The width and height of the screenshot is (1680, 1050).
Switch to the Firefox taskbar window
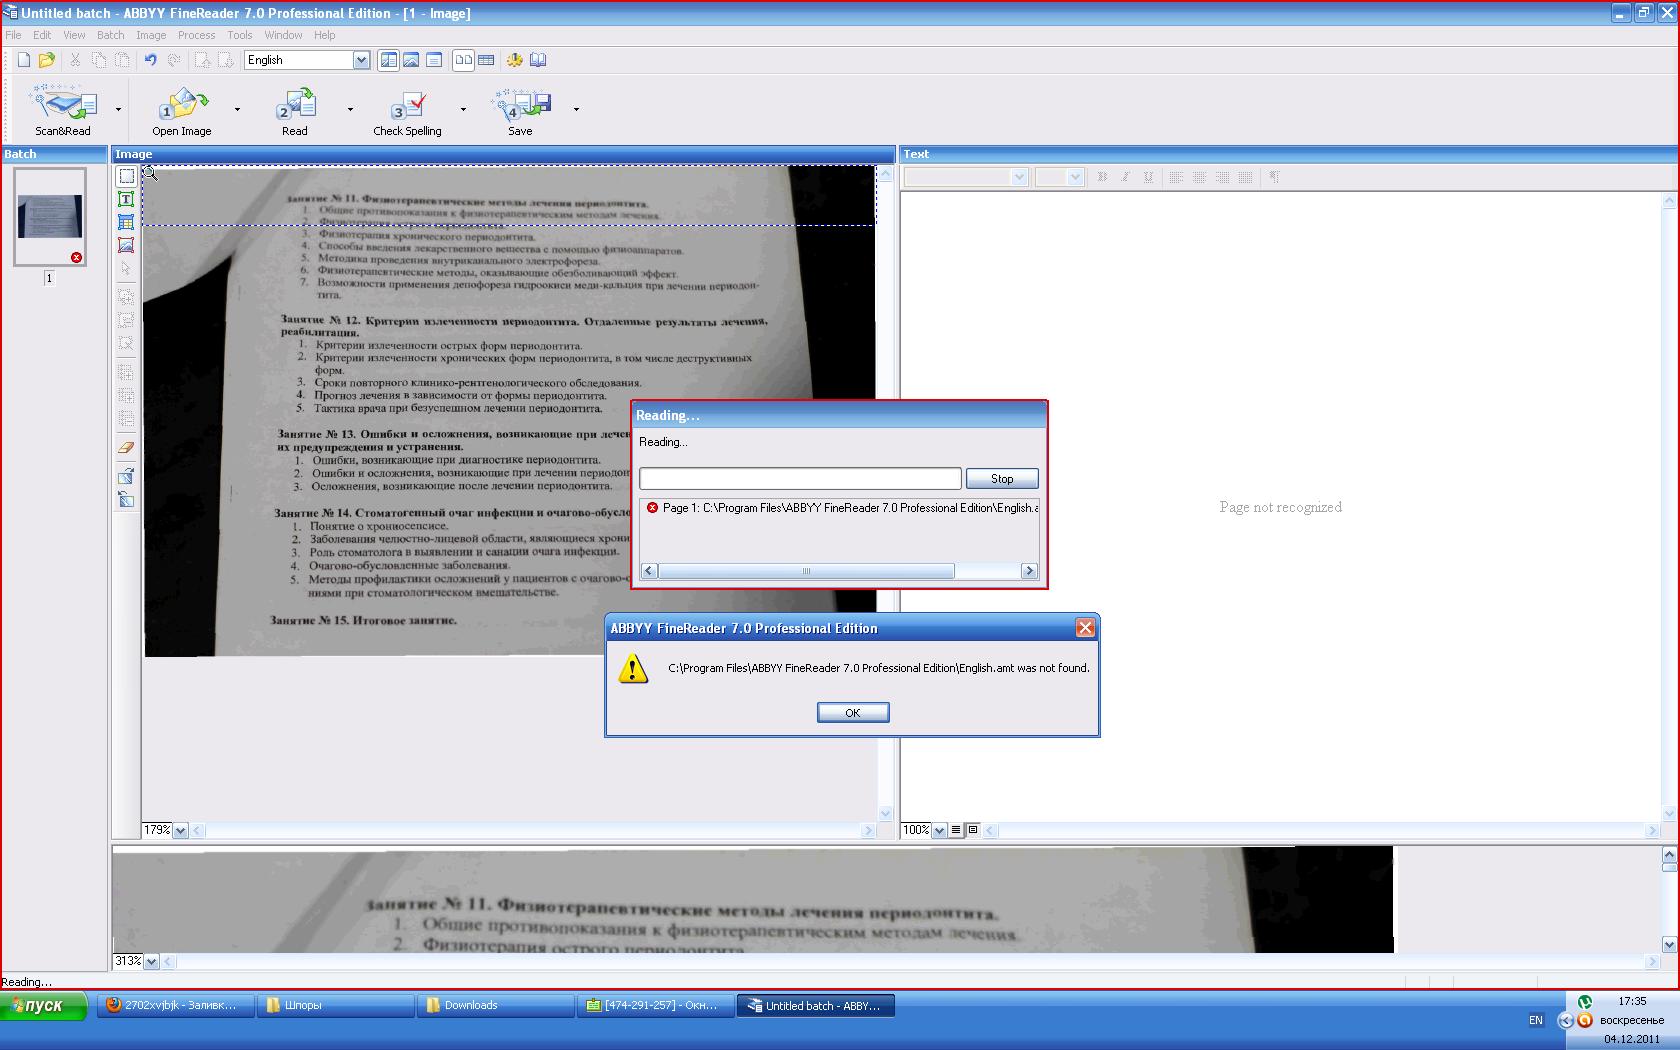[x=176, y=1006]
